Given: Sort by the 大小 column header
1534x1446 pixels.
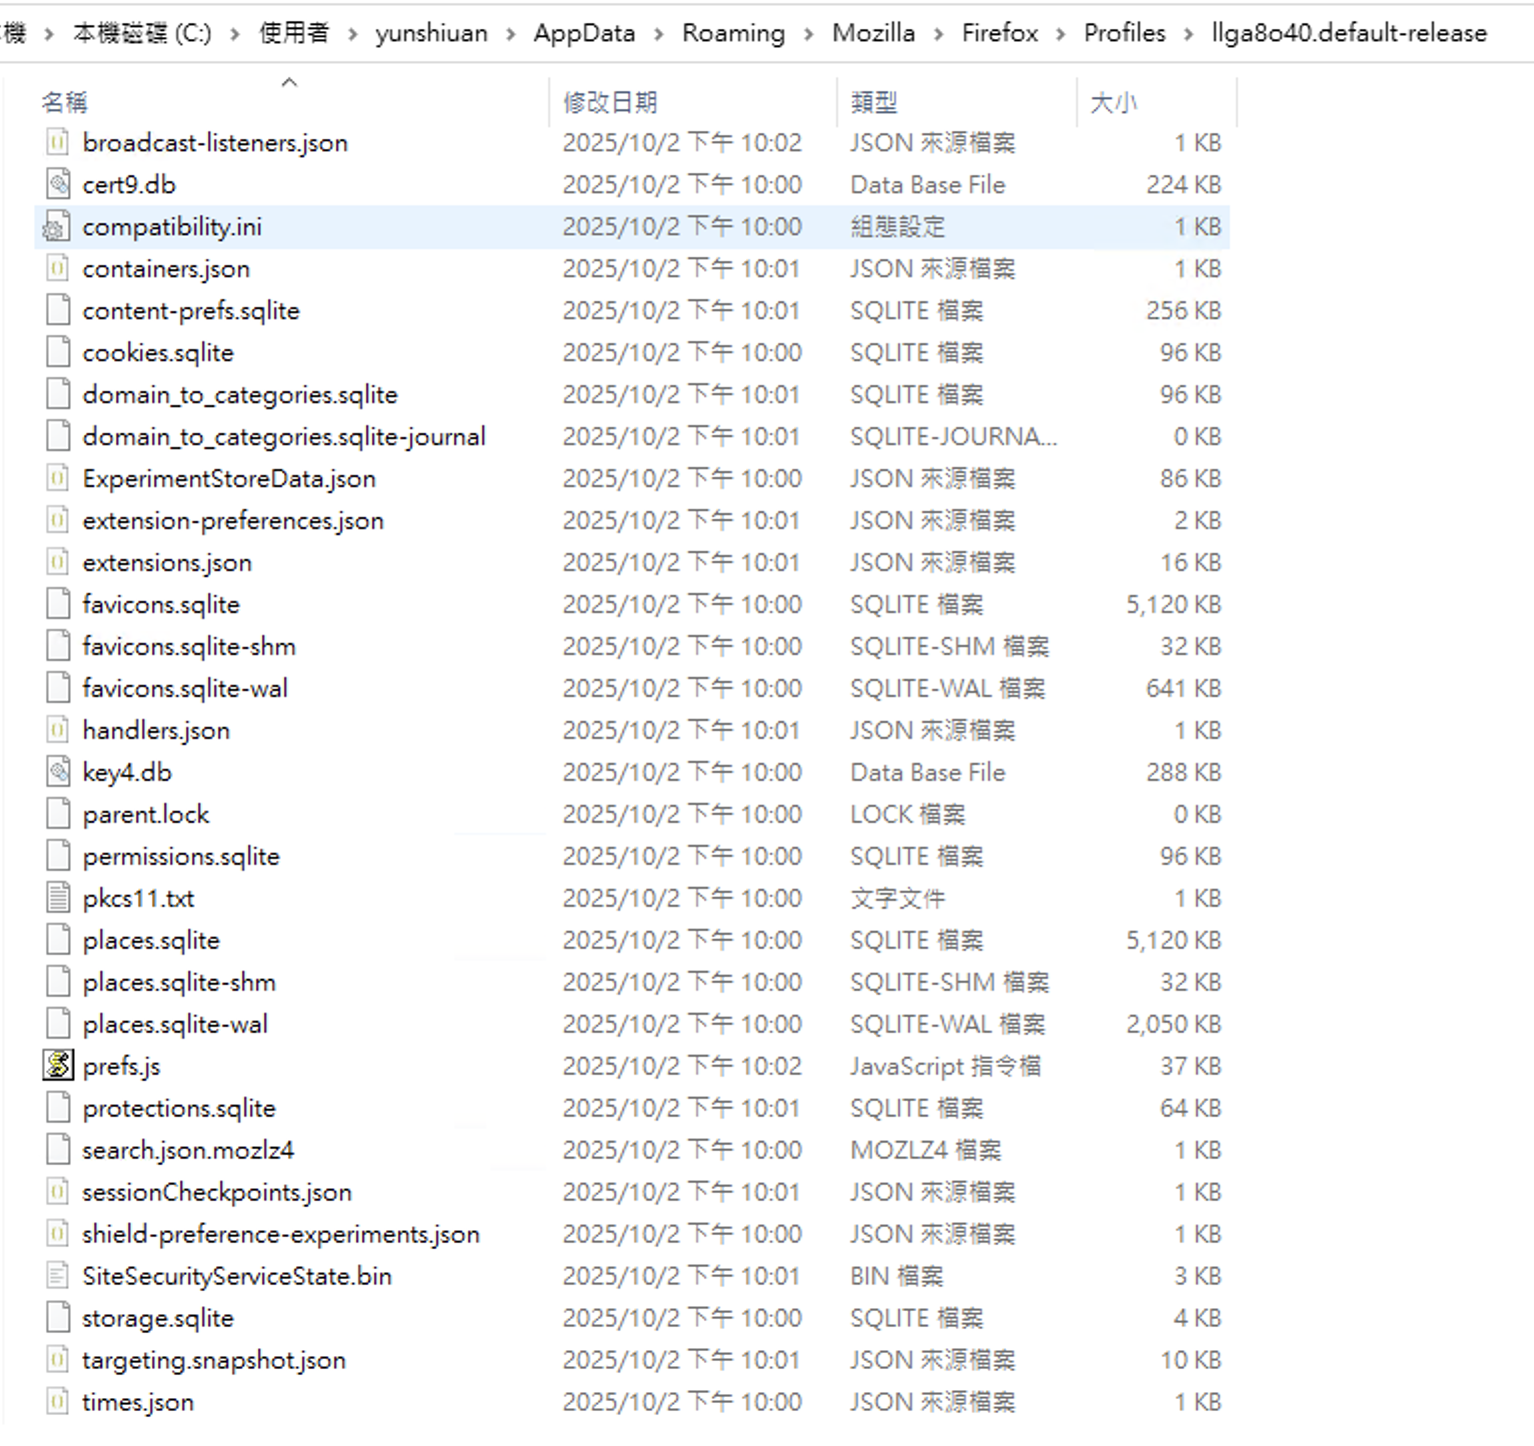Looking at the screenshot, I should click(1113, 102).
